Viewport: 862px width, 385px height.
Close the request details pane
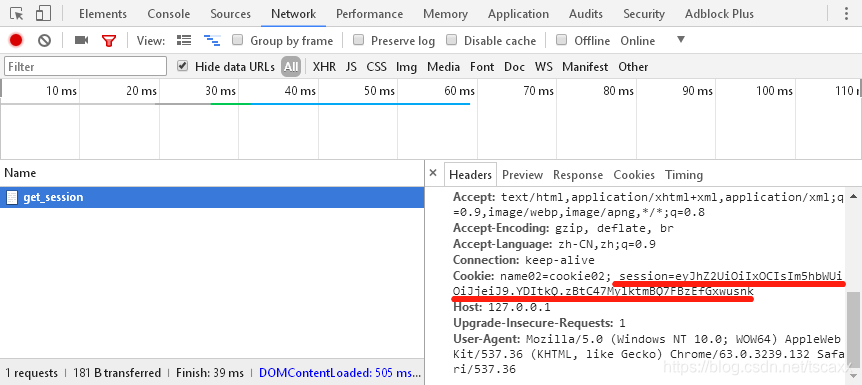[433, 173]
